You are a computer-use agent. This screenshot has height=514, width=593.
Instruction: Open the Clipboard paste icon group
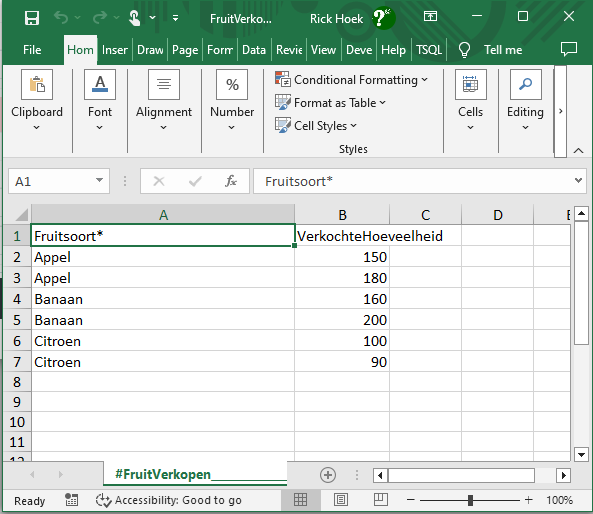[37, 84]
